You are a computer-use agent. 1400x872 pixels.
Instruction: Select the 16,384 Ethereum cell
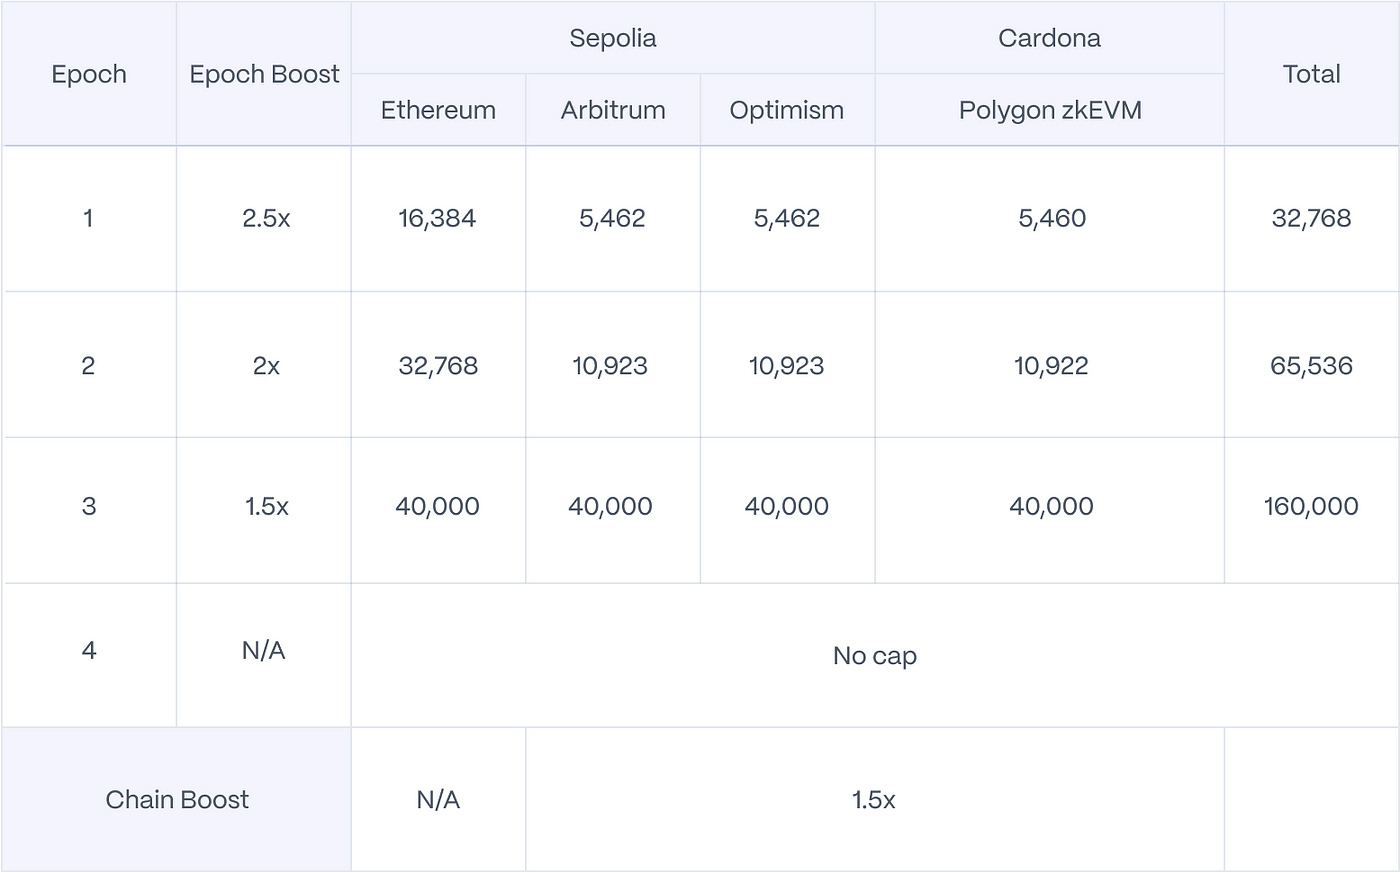pos(438,219)
